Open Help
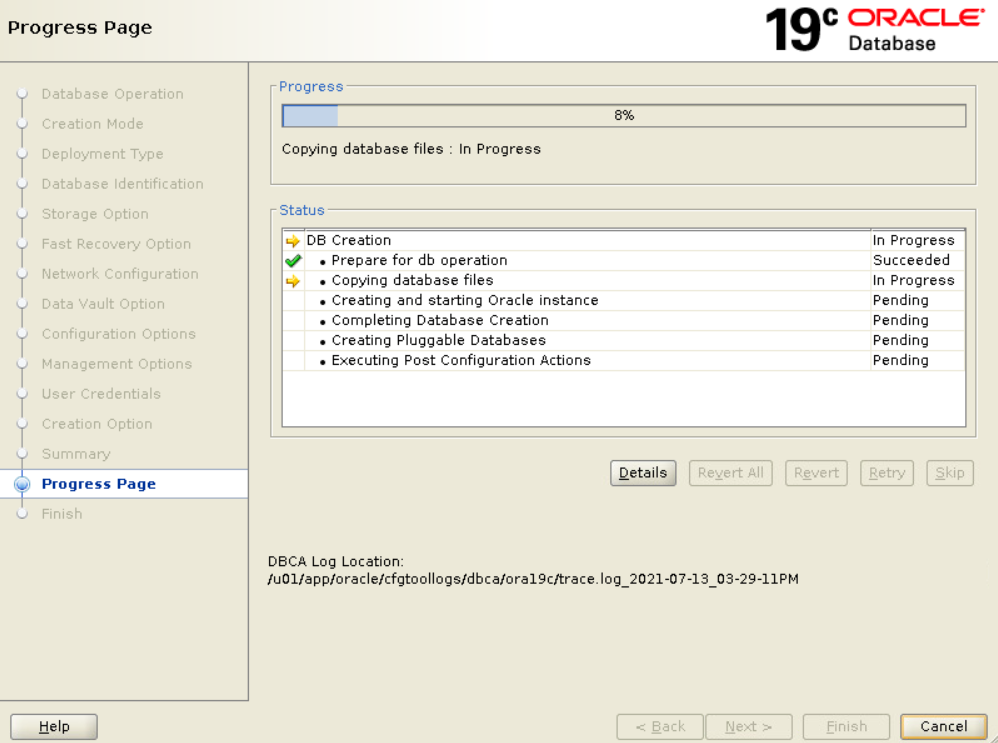998x743 pixels. pyautogui.click(x=54, y=726)
